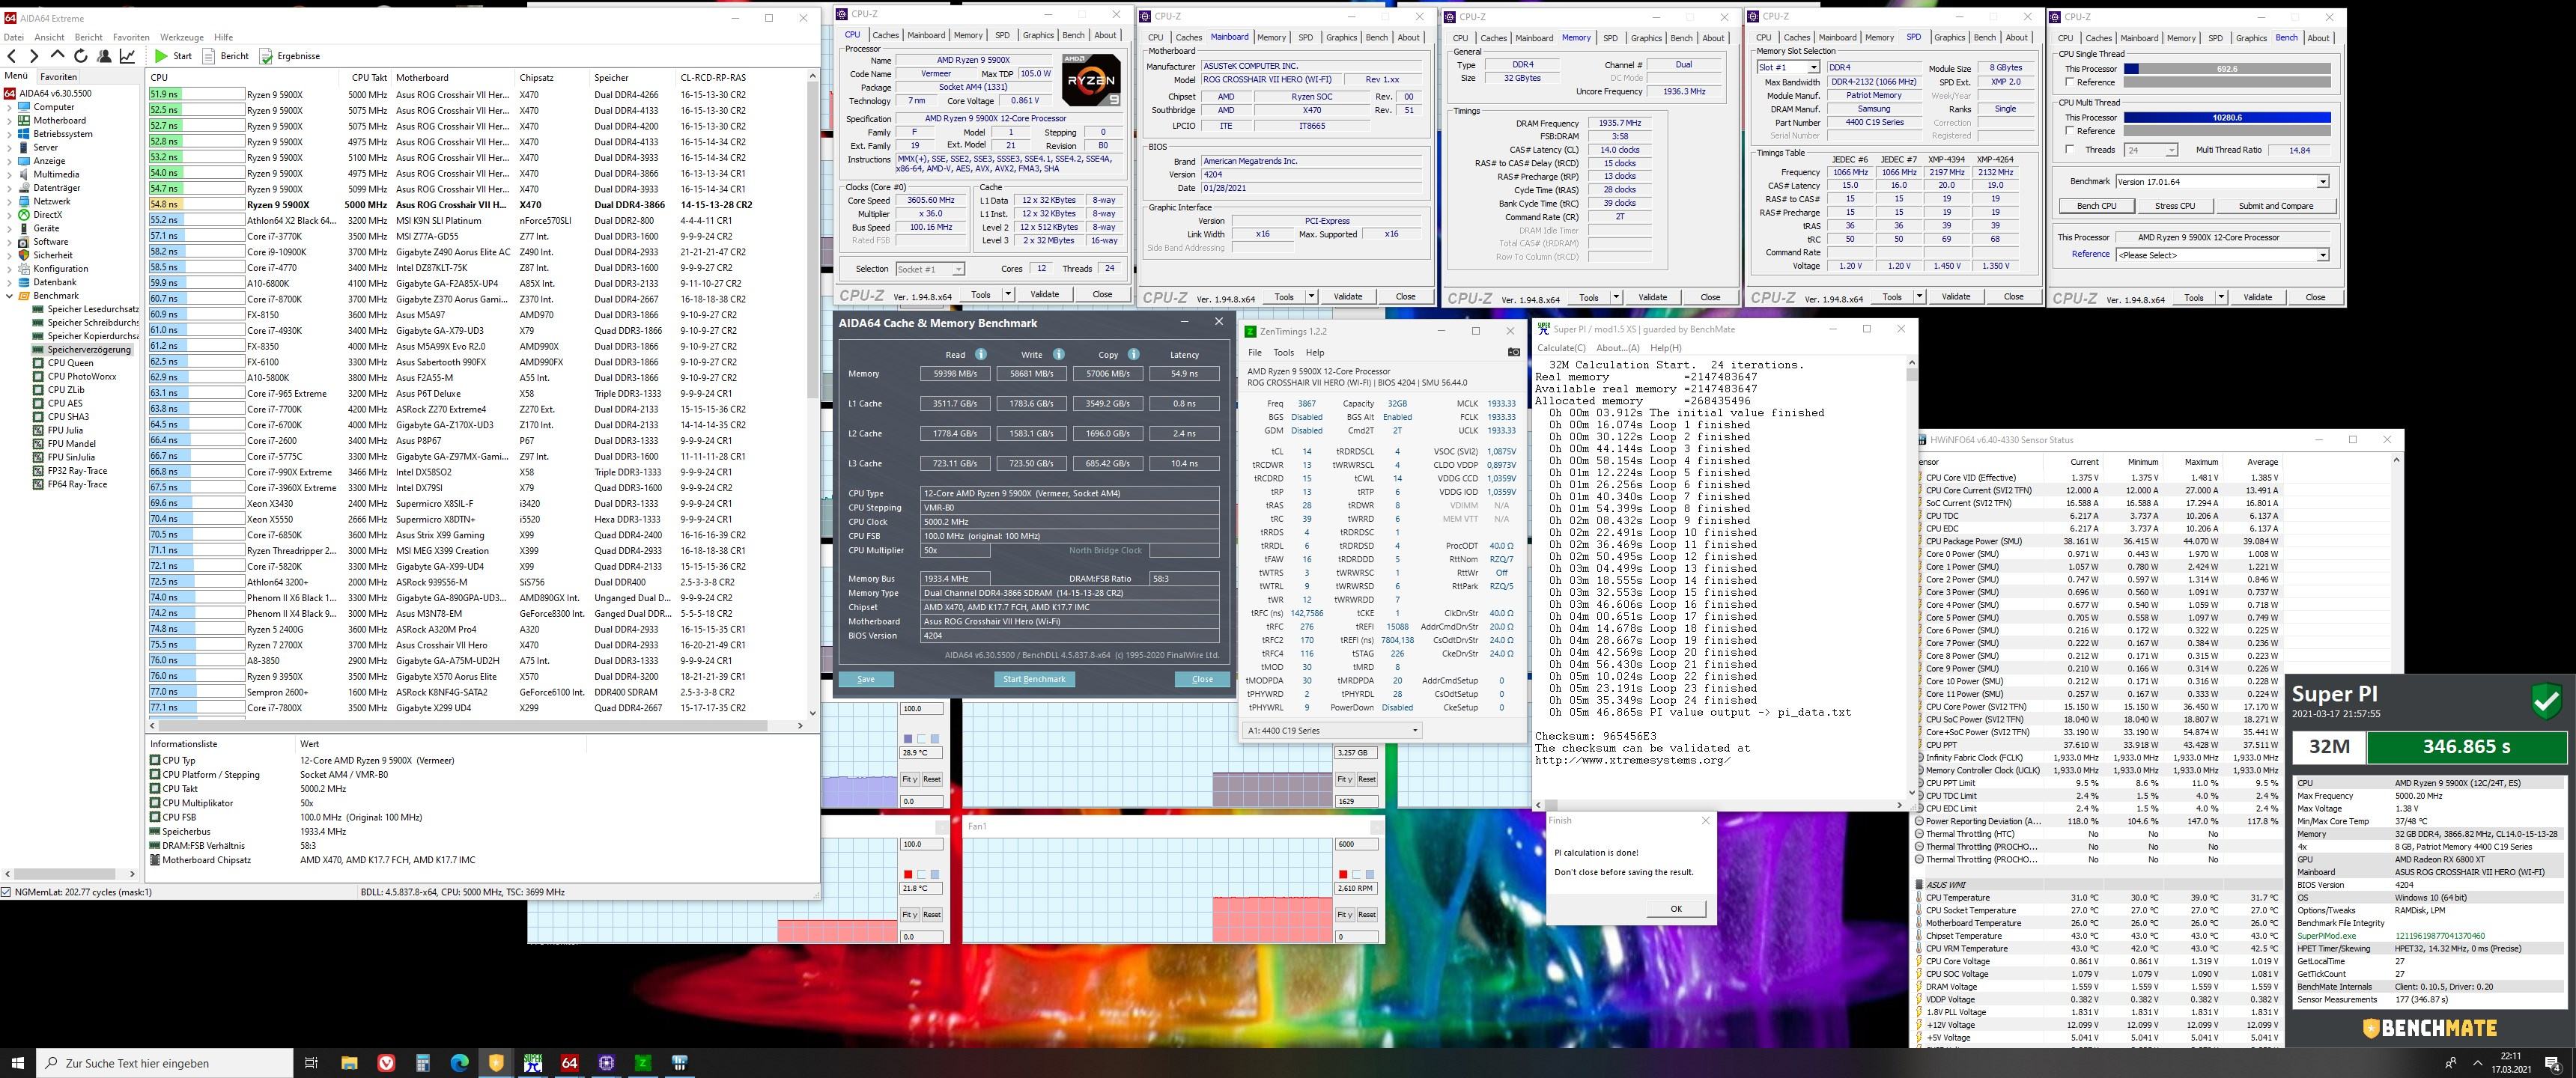
Task: Click Stress CPU button in CPU-Z
Action: (x=2174, y=206)
